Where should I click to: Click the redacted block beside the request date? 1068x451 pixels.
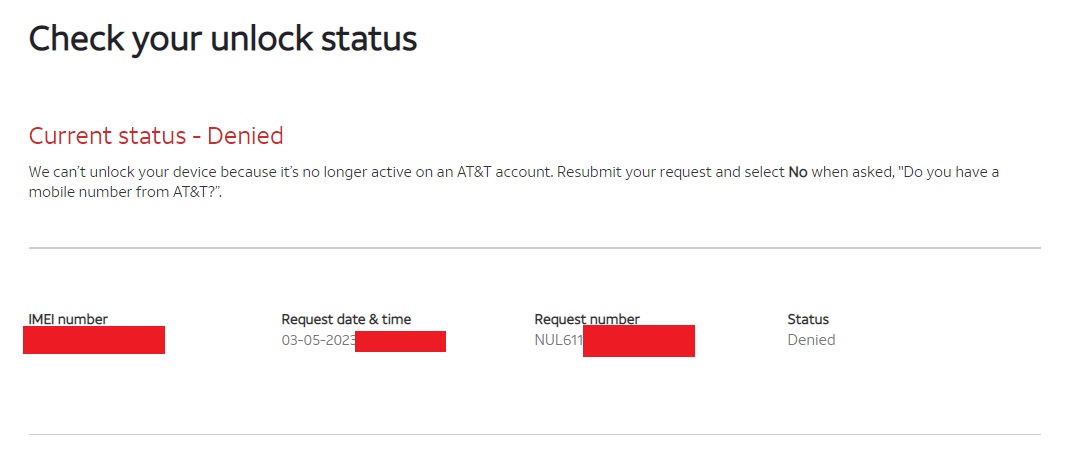tap(400, 341)
